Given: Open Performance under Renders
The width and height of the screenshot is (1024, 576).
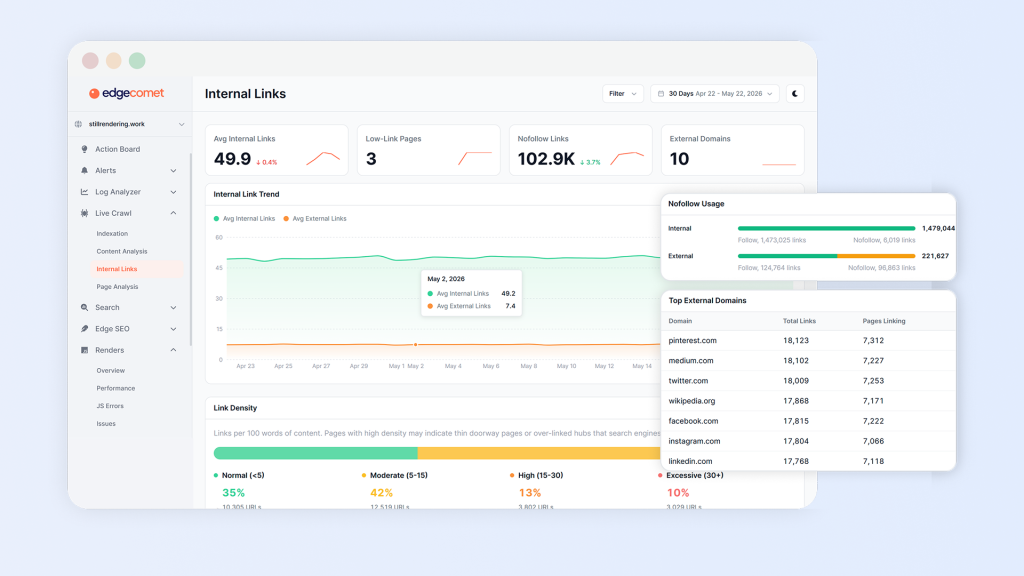Looking at the screenshot, I should 116,388.
